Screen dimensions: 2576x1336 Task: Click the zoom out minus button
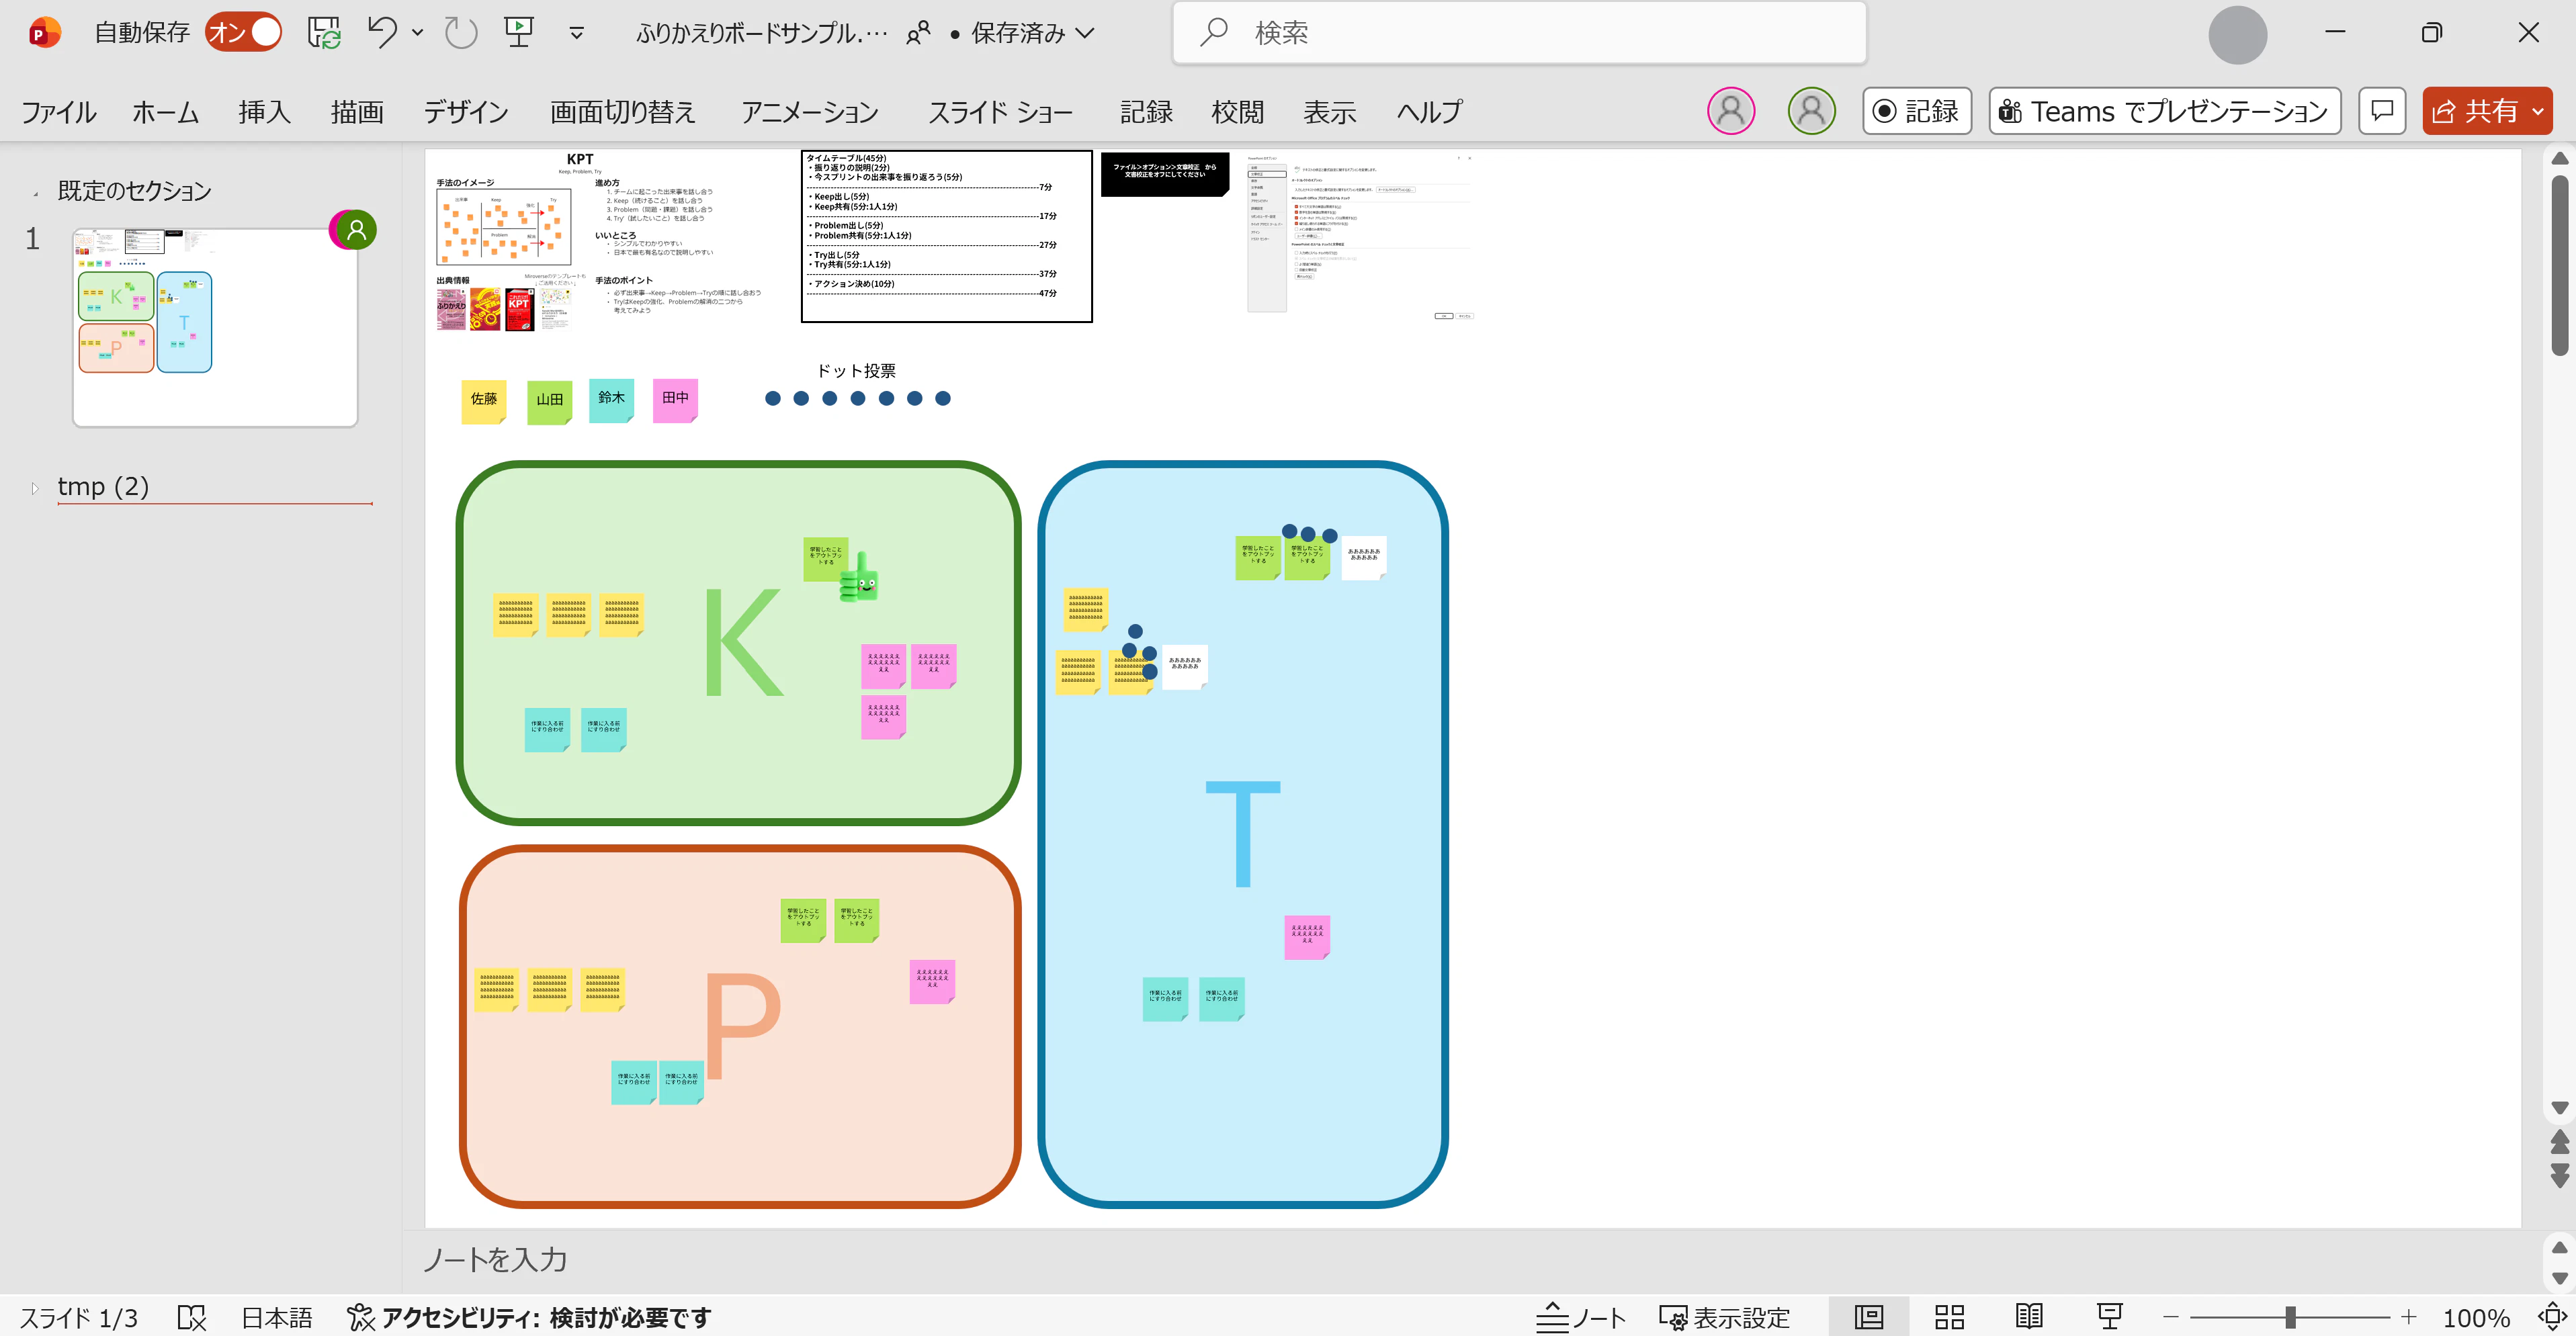coord(2171,1317)
